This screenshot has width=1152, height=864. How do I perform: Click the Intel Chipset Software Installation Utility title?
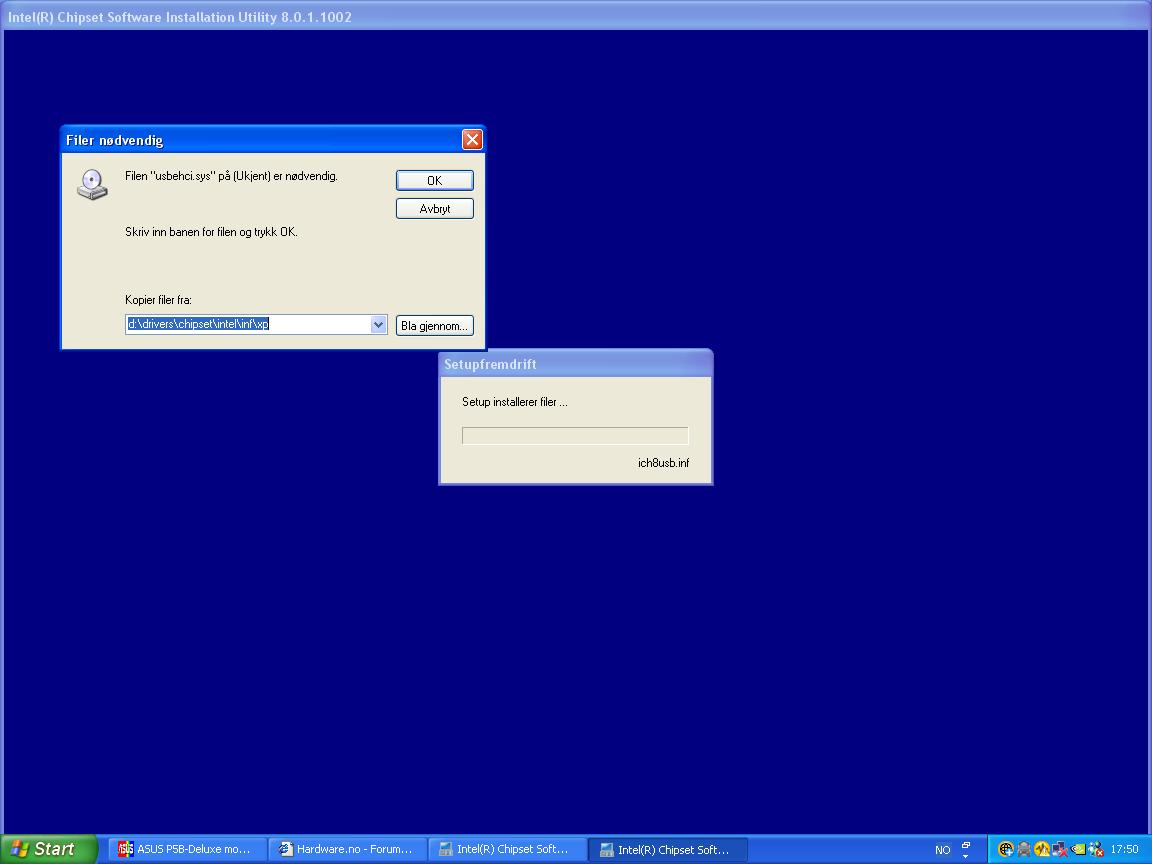(x=180, y=16)
